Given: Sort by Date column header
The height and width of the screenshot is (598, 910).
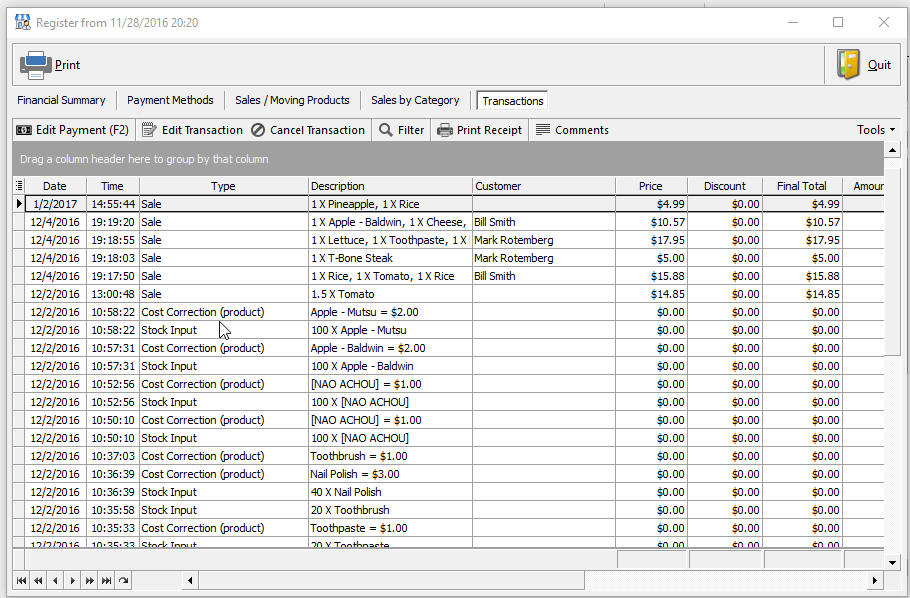Looking at the screenshot, I should (55, 186).
